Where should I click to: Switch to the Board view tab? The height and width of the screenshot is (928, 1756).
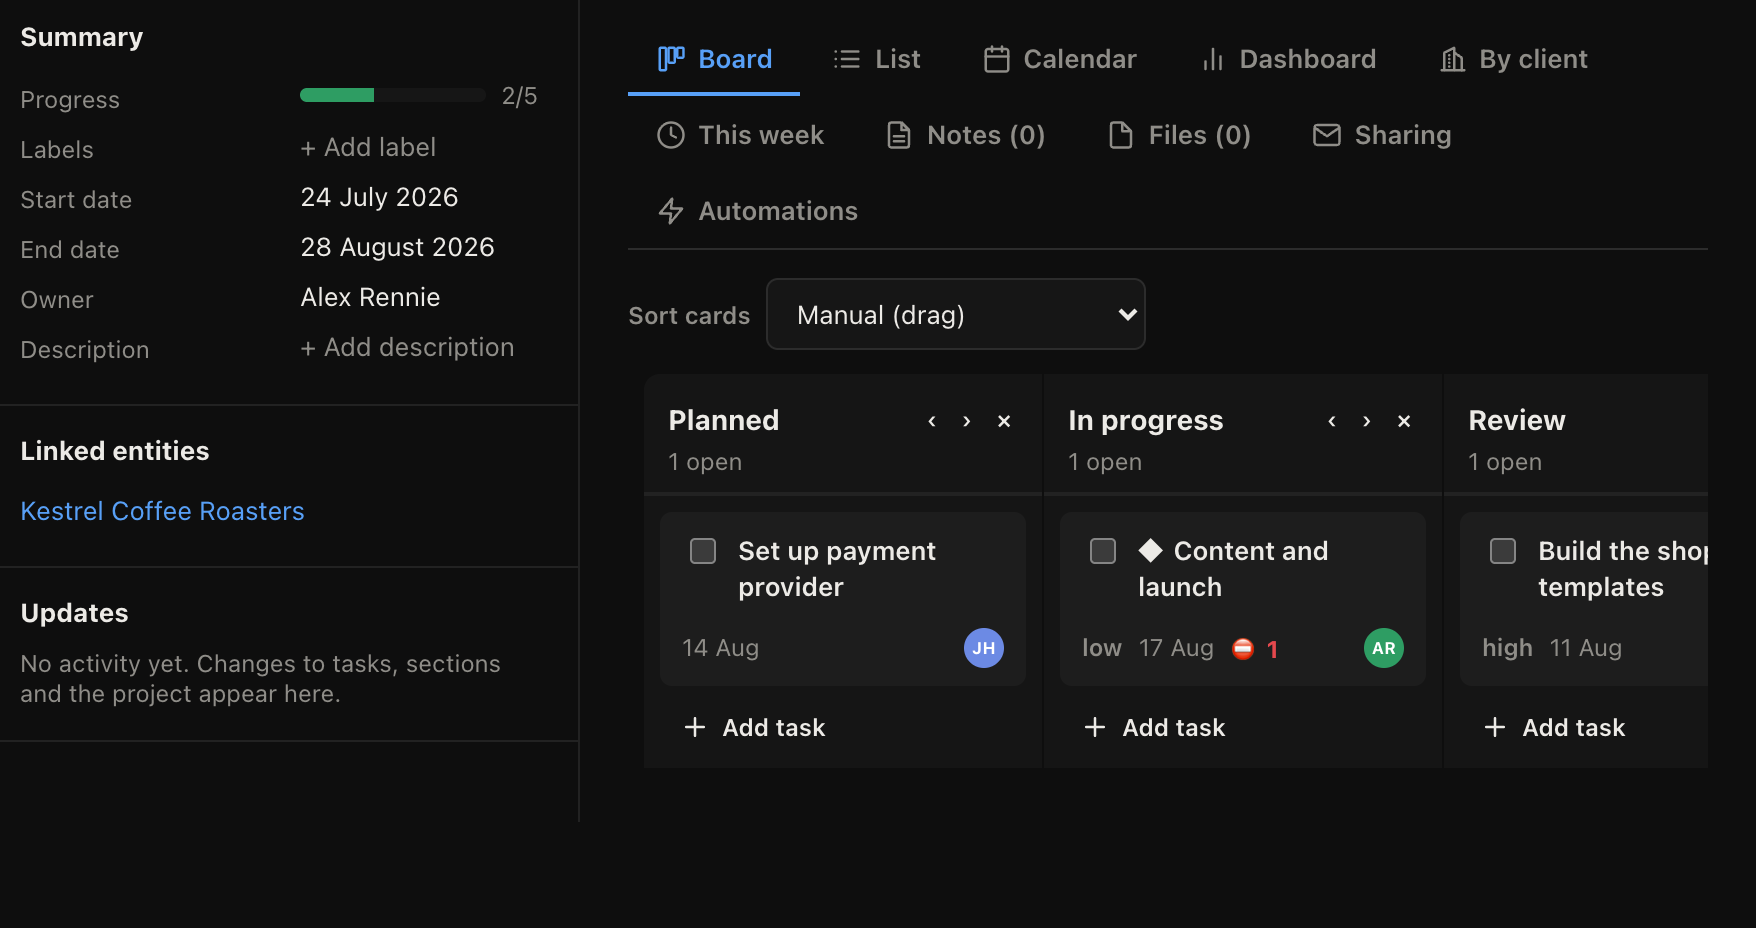714,59
